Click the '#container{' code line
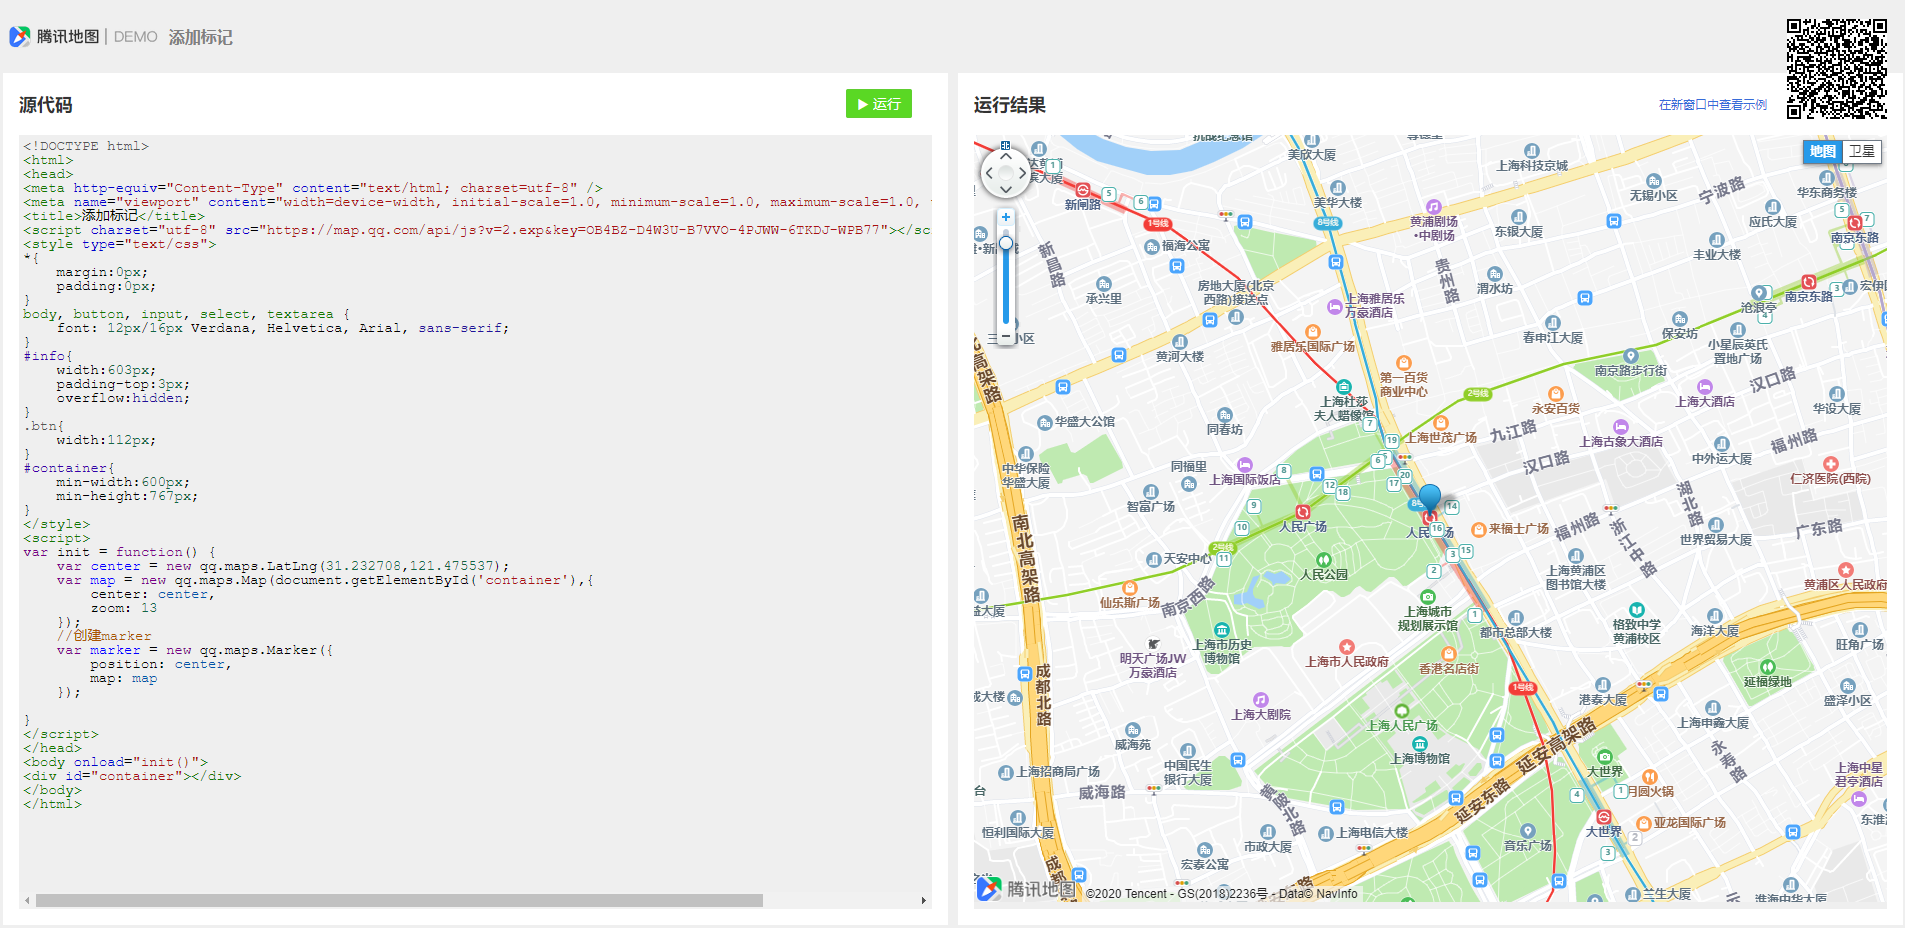This screenshot has width=1905, height=928. click(x=69, y=468)
